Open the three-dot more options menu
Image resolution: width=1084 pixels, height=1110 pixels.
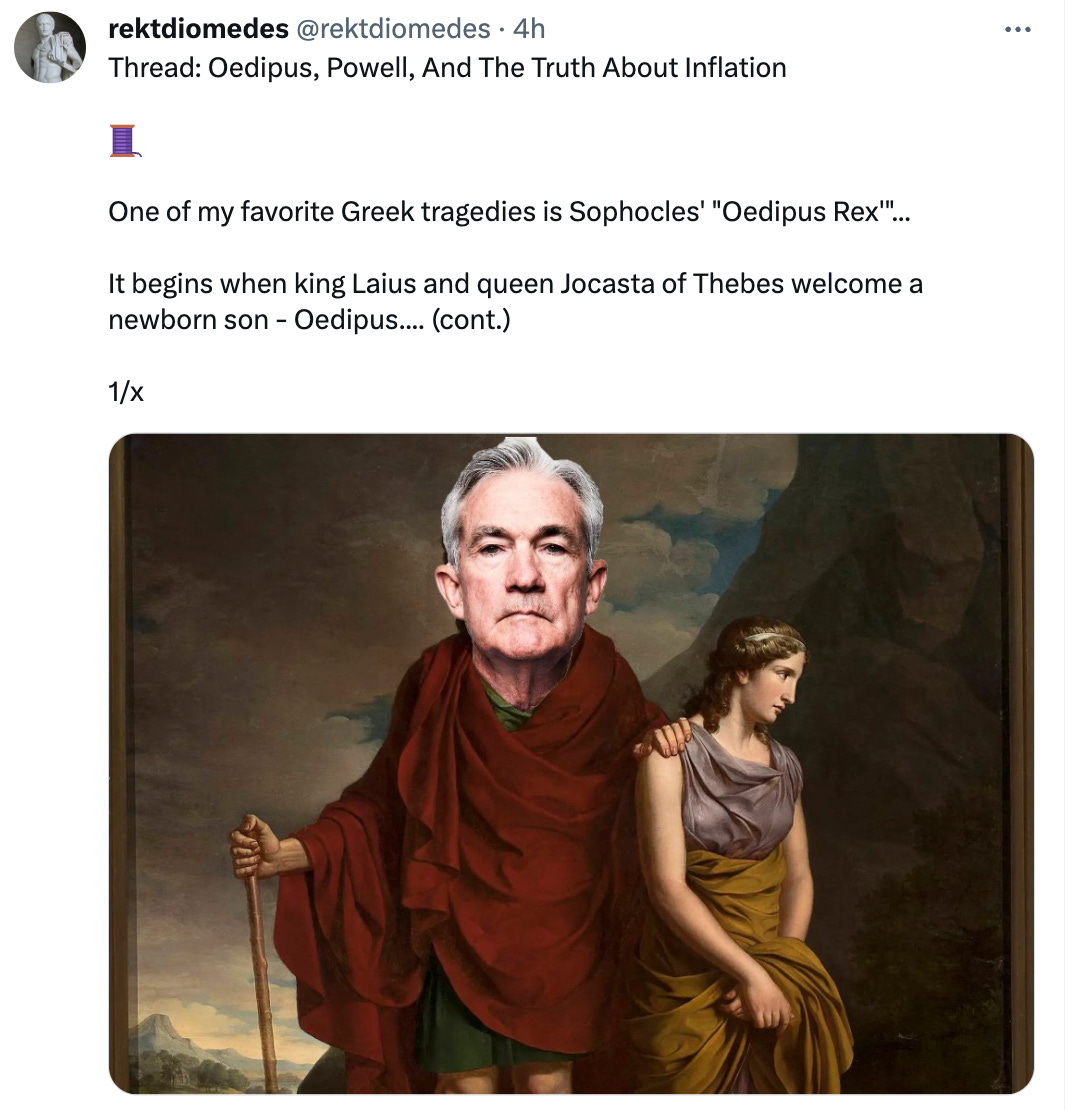point(1017,30)
